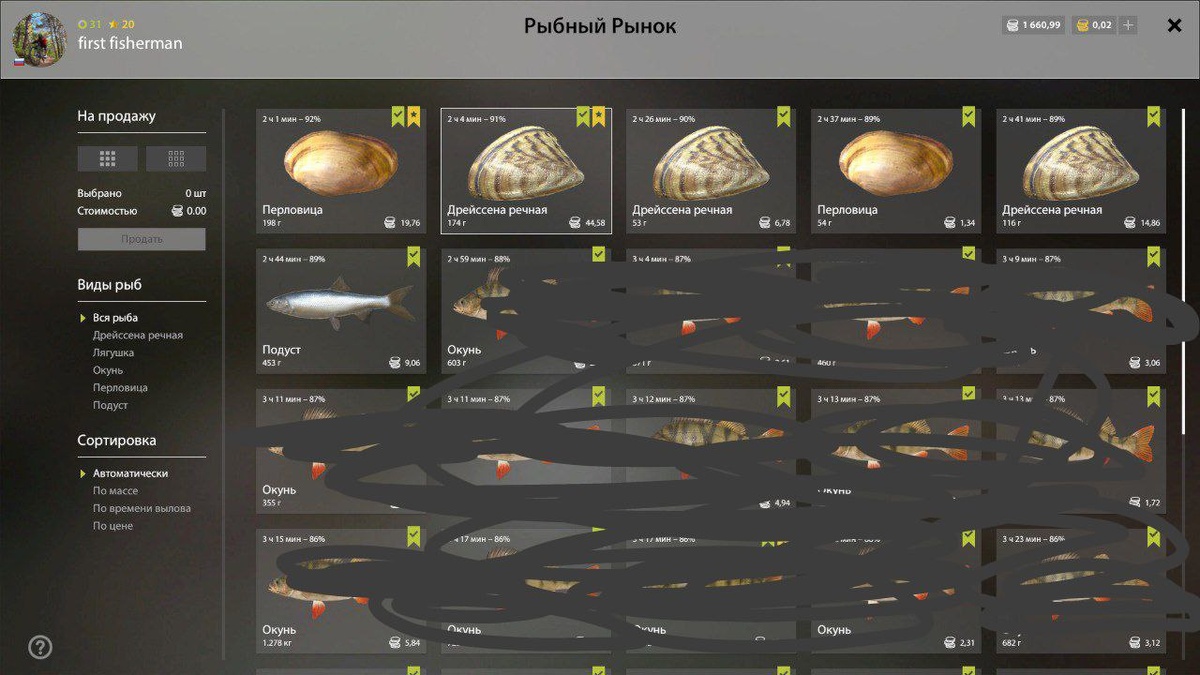Switch to the small grid view icon
The width and height of the screenshot is (1200, 675).
click(x=176, y=158)
